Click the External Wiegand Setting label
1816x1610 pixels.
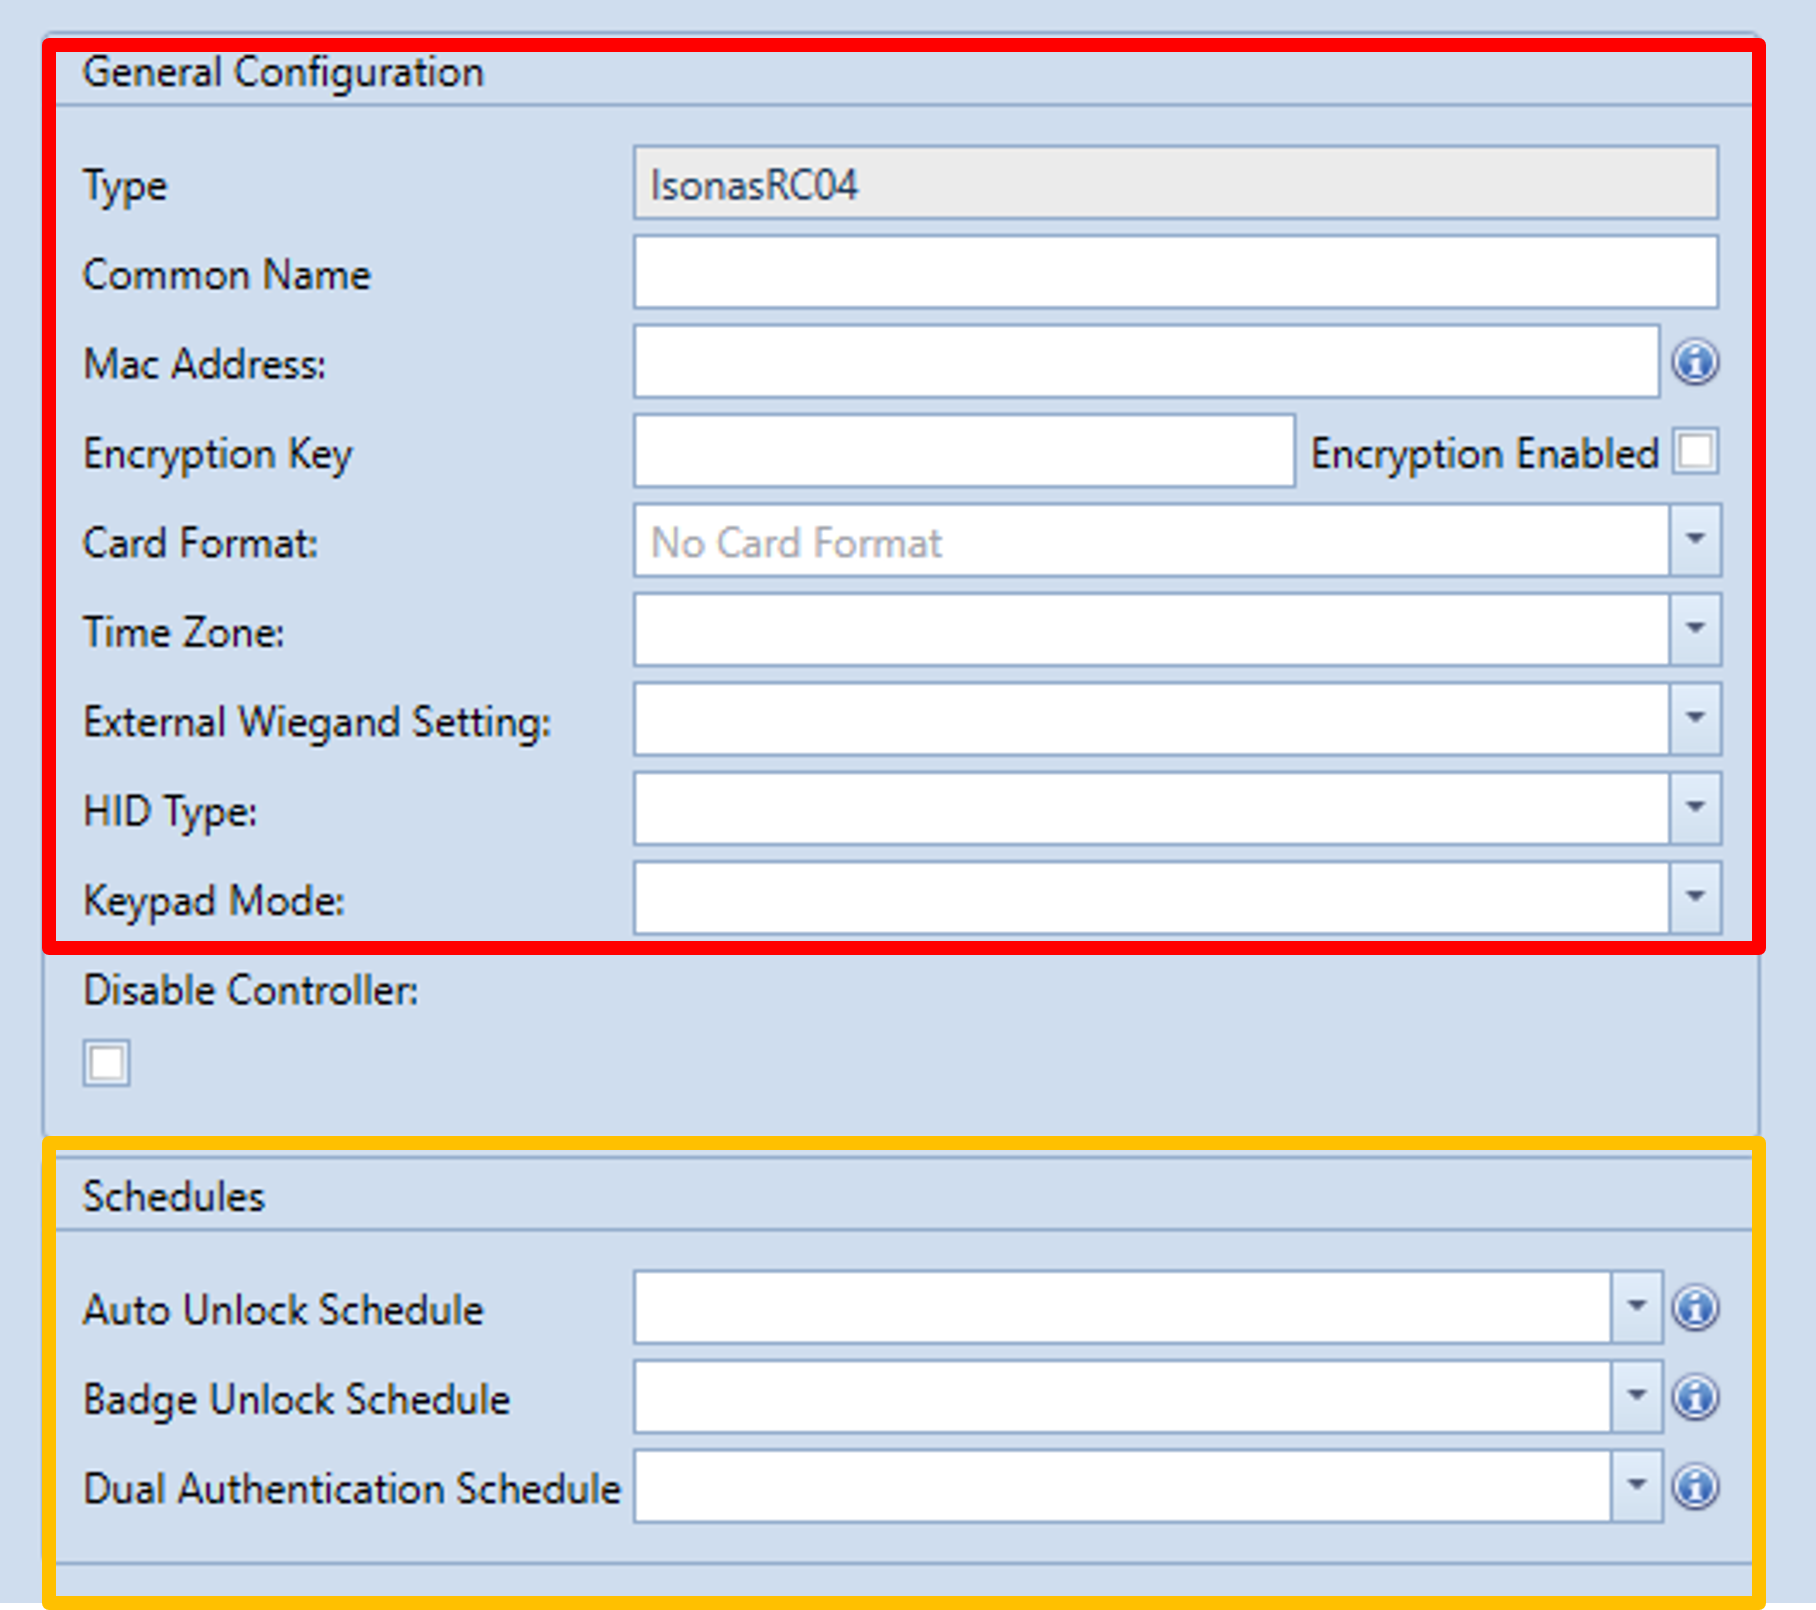pos(317,722)
